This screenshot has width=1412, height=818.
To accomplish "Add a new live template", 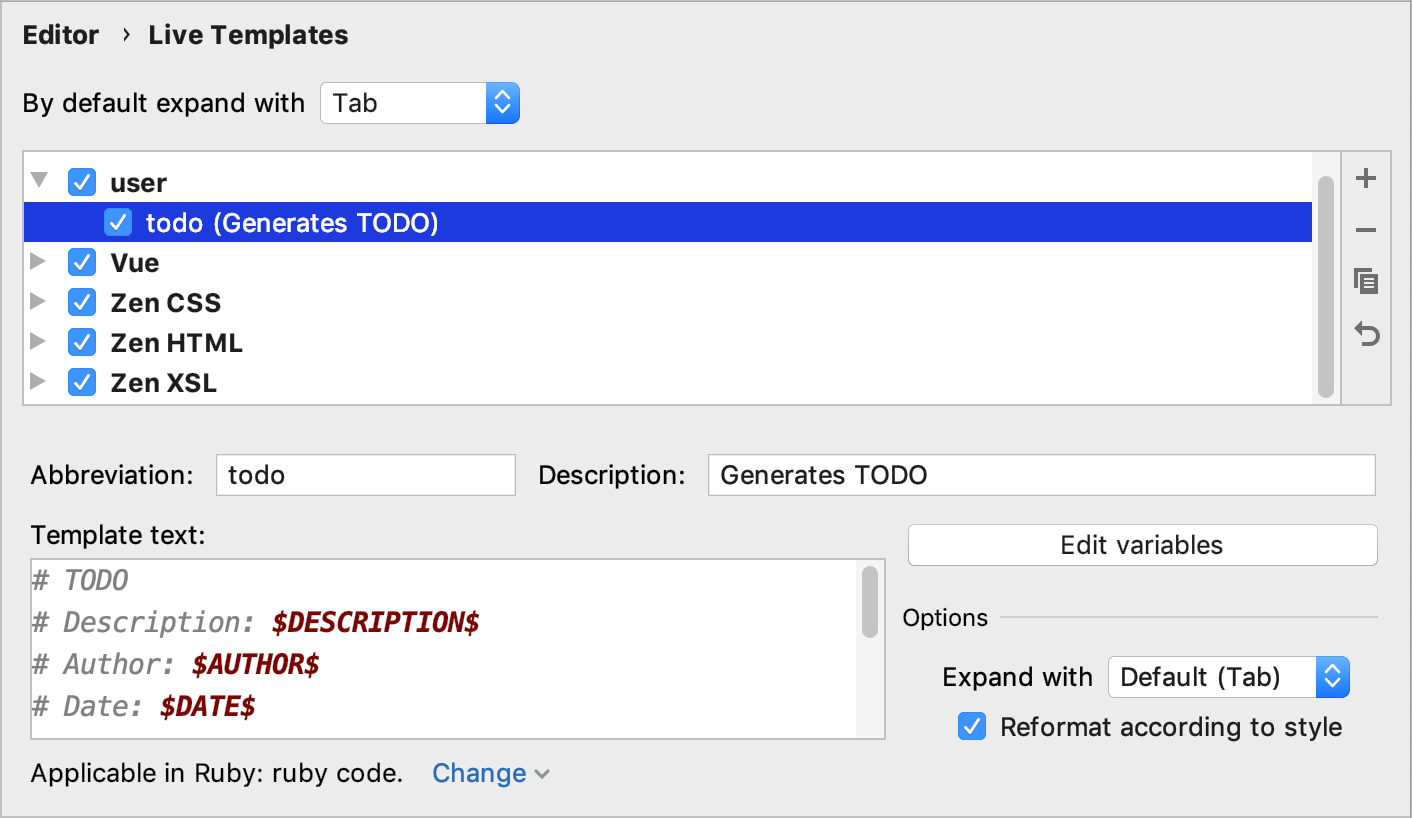I will pyautogui.click(x=1365, y=178).
